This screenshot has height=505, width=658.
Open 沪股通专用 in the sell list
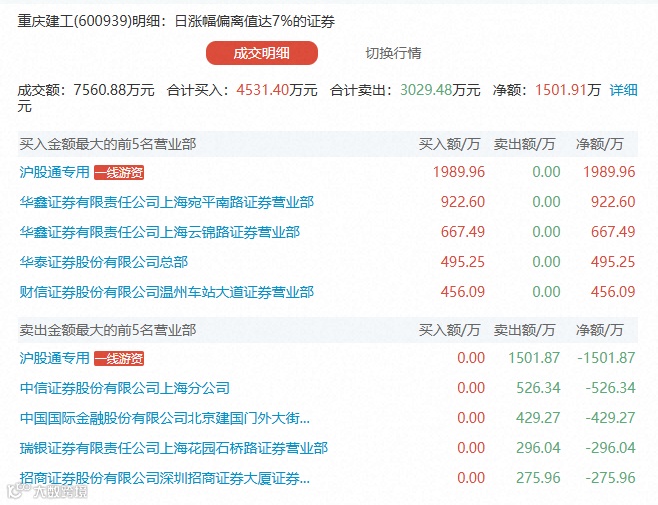pos(55,358)
